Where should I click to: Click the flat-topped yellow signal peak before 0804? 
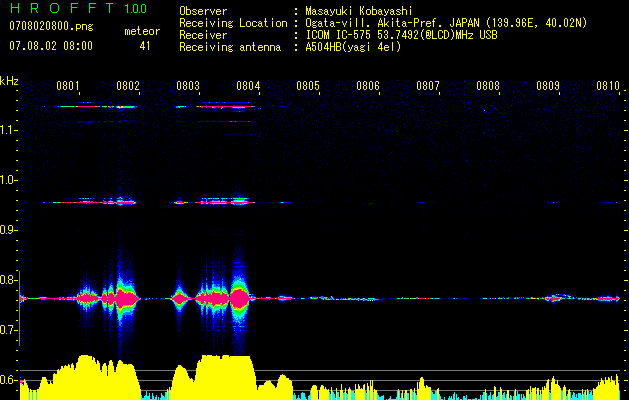225,377
